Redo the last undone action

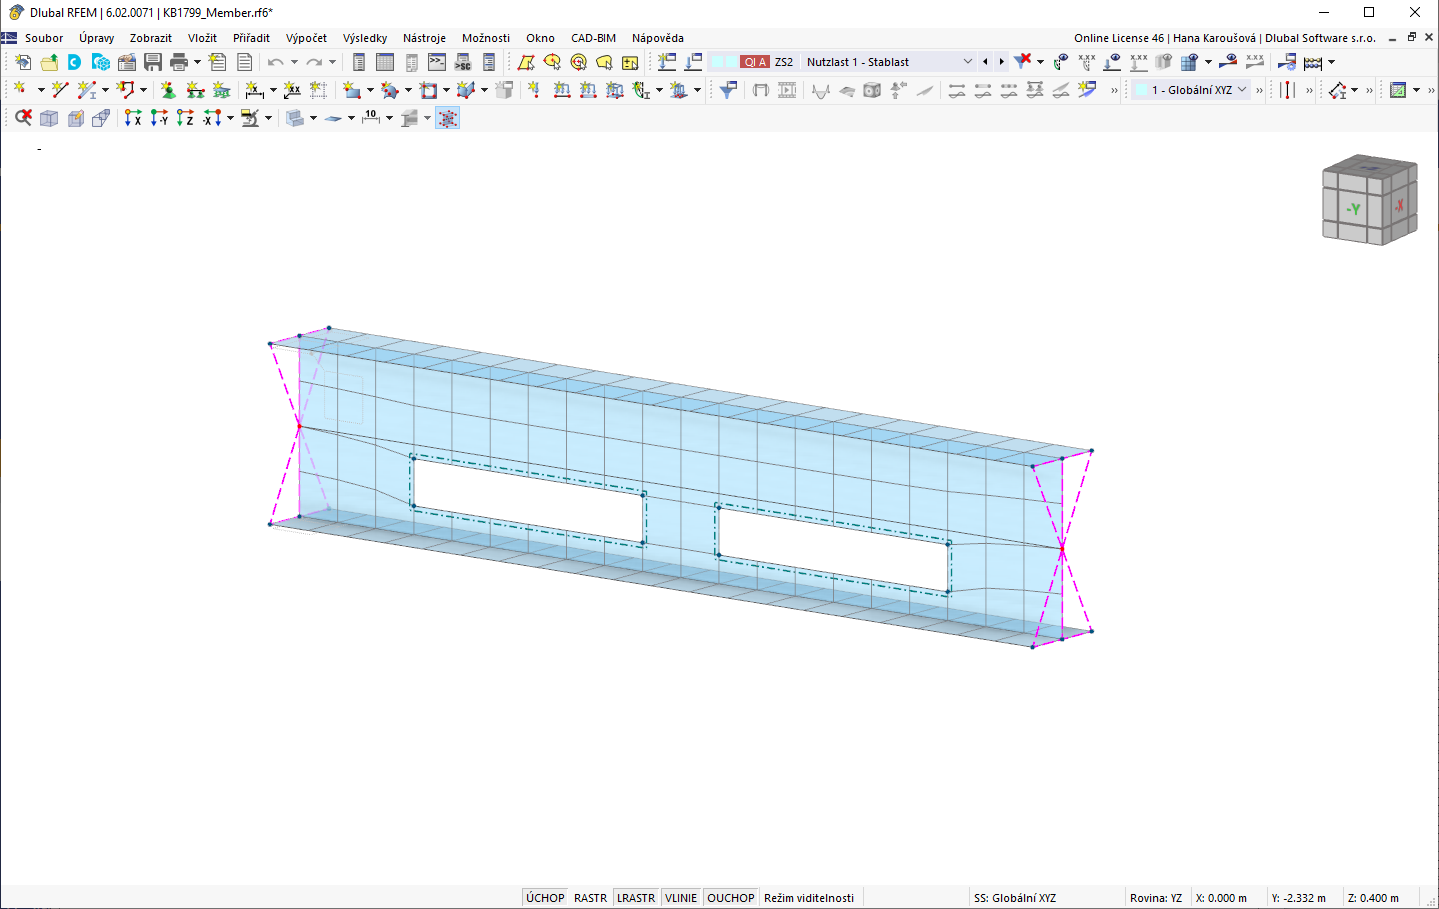click(x=314, y=62)
